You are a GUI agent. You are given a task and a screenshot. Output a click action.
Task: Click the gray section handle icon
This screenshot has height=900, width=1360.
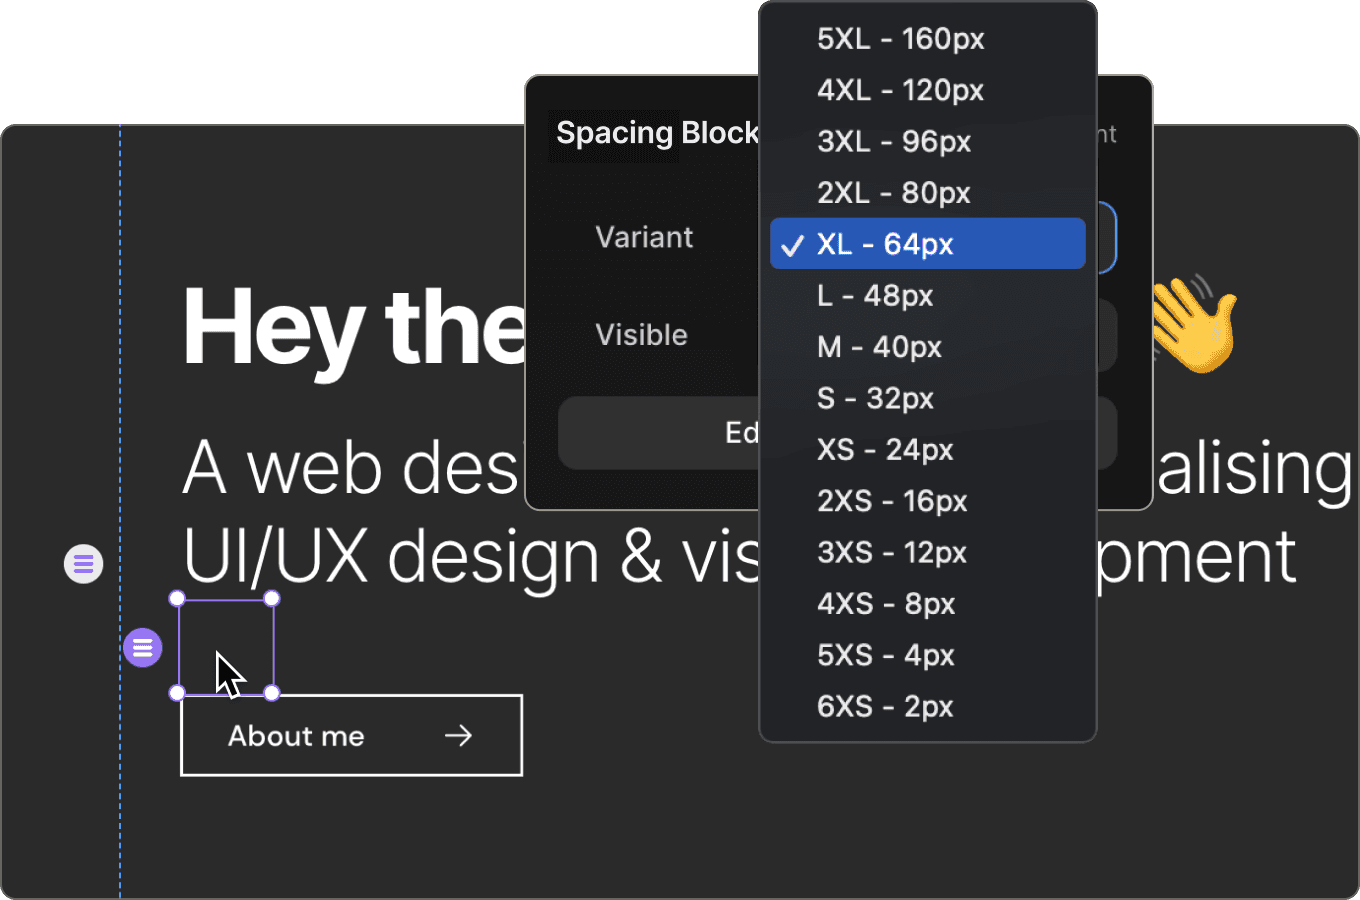[x=84, y=565]
